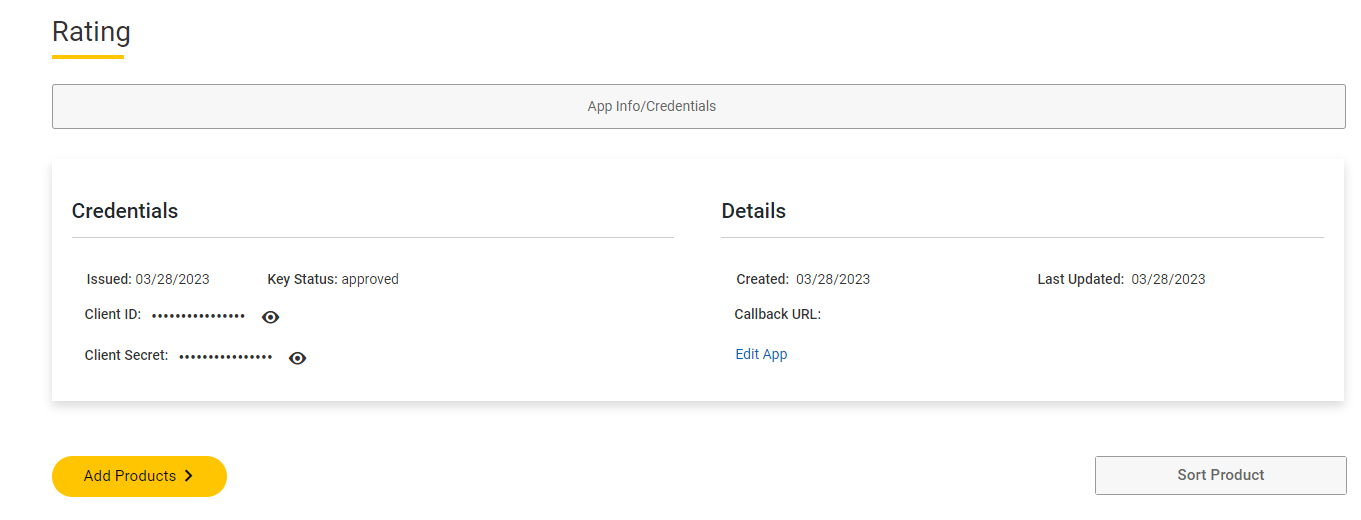Click the chevron arrow in Add Products

189,476
